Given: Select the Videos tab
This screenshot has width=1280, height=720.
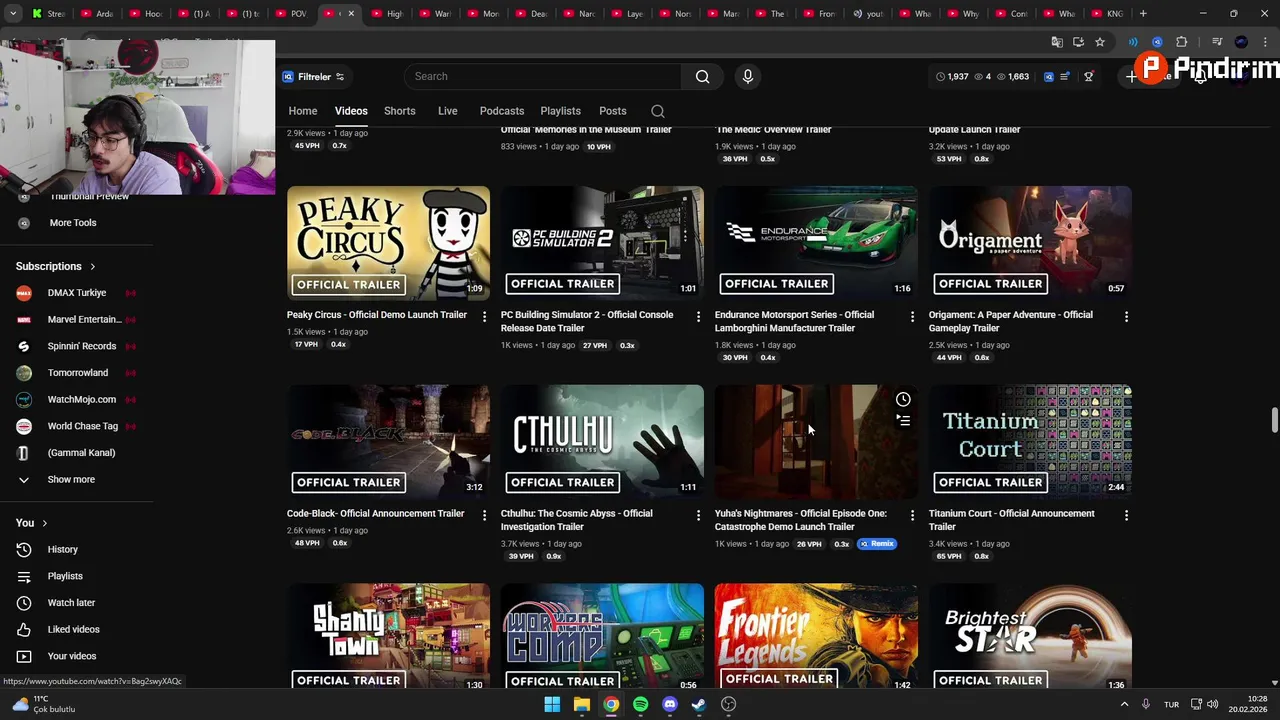Looking at the screenshot, I should pos(351,111).
